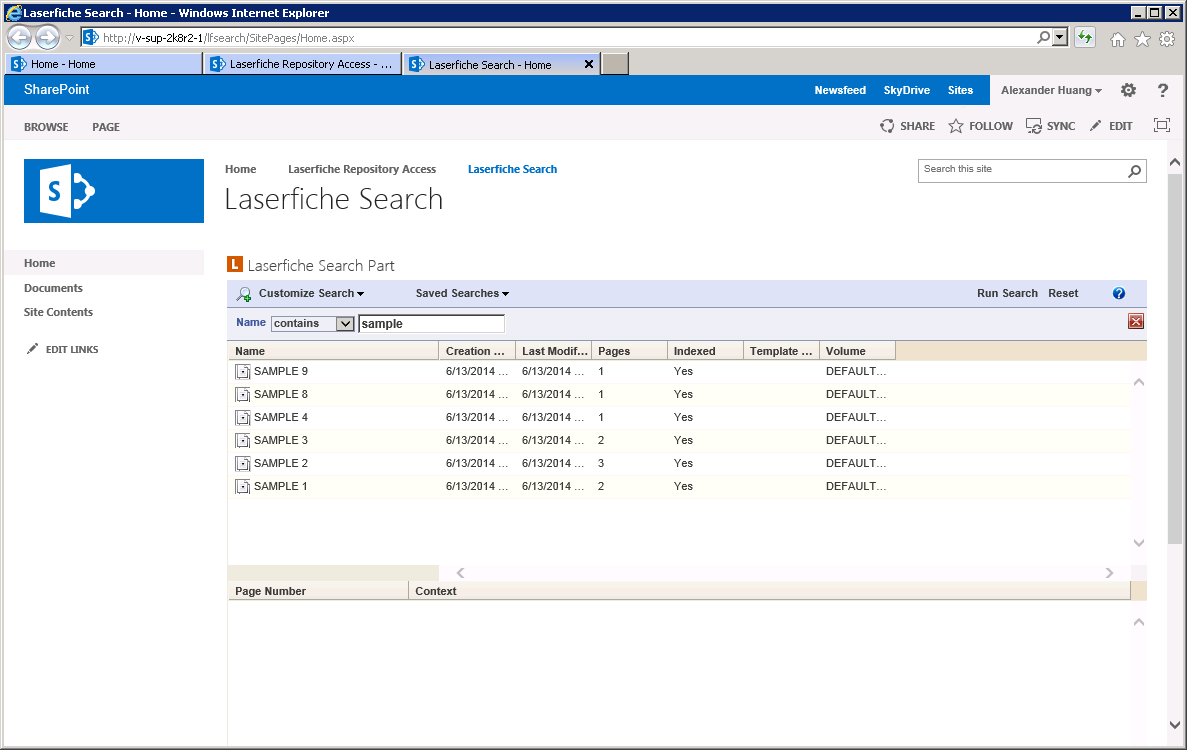
Task: Click the SHARE page button
Action: pyautogui.click(x=908, y=126)
